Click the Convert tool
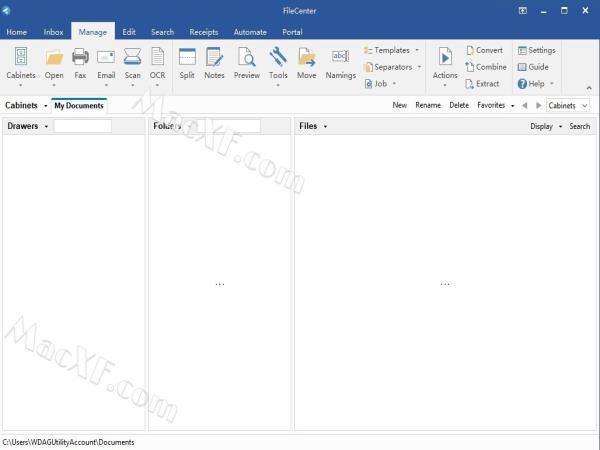The width and height of the screenshot is (600, 450). 484,50
